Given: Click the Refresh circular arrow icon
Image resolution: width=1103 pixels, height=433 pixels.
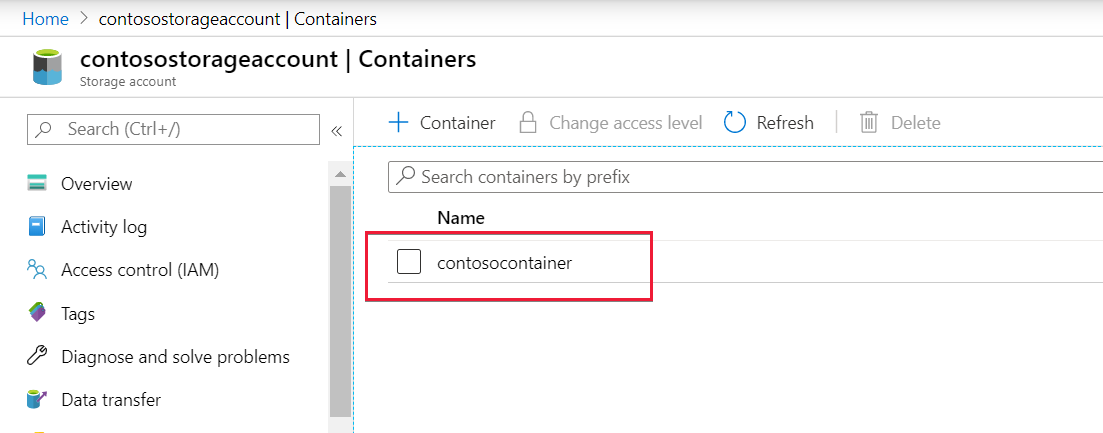Looking at the screenshot, I should tap(736, 123).
